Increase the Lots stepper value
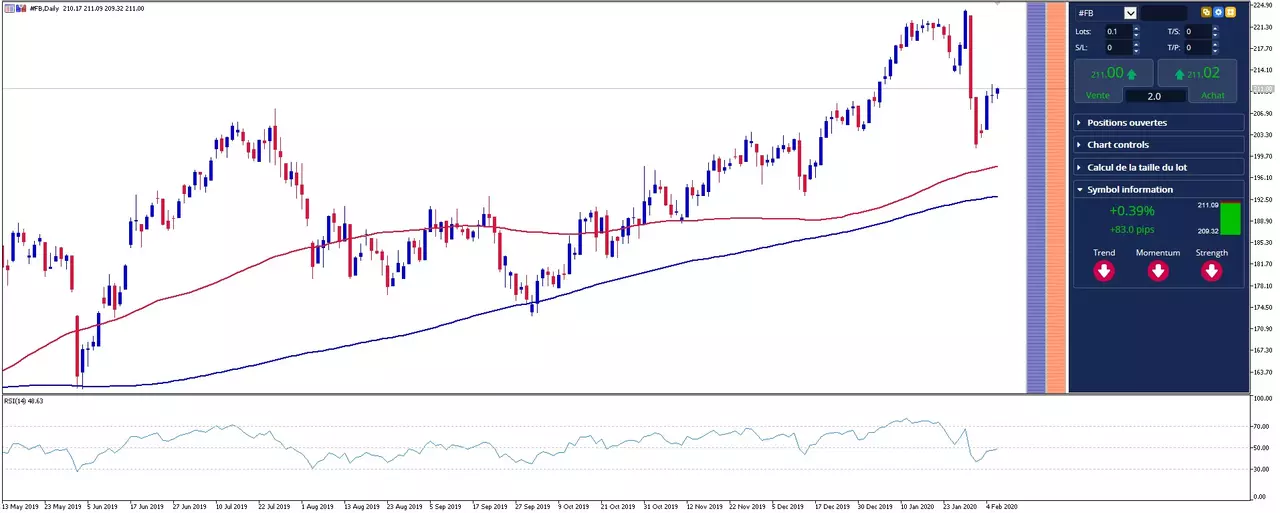 tap(1136, 28)
